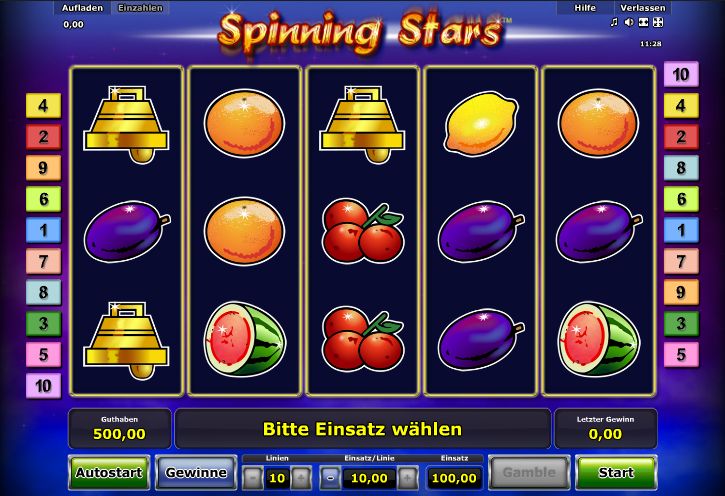Select the Verlassen menu item
The width and height of the screenshot is (725, 496).
click(x=643, y=8)
